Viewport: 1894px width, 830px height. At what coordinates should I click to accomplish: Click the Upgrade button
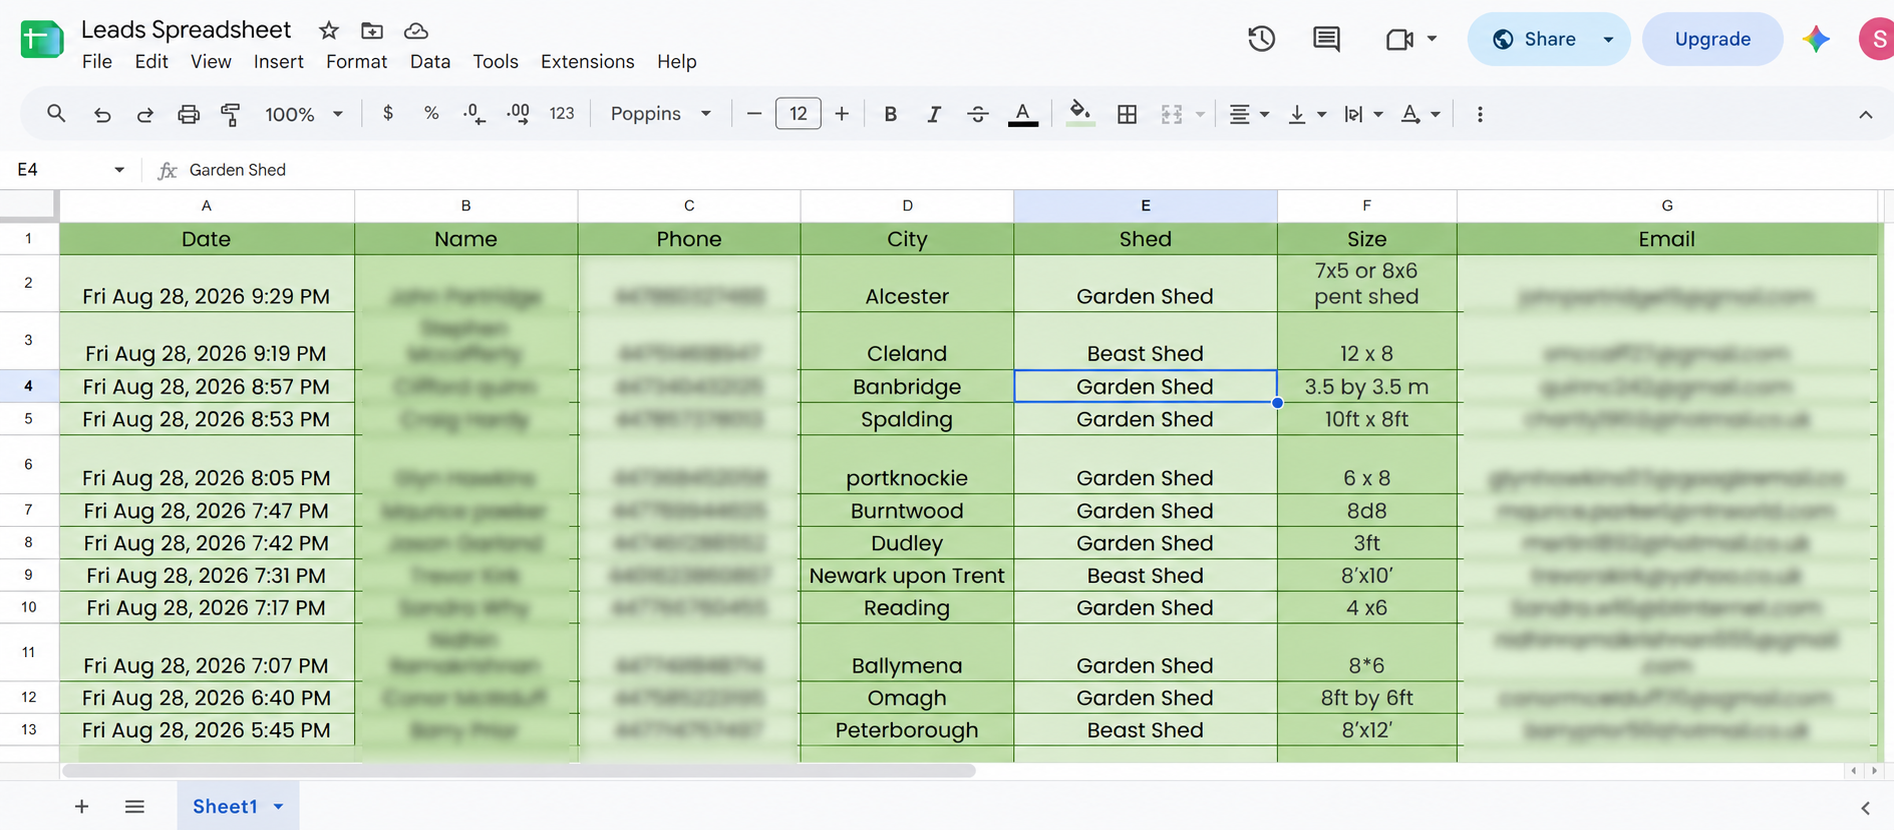click(x=1712, y=39)
